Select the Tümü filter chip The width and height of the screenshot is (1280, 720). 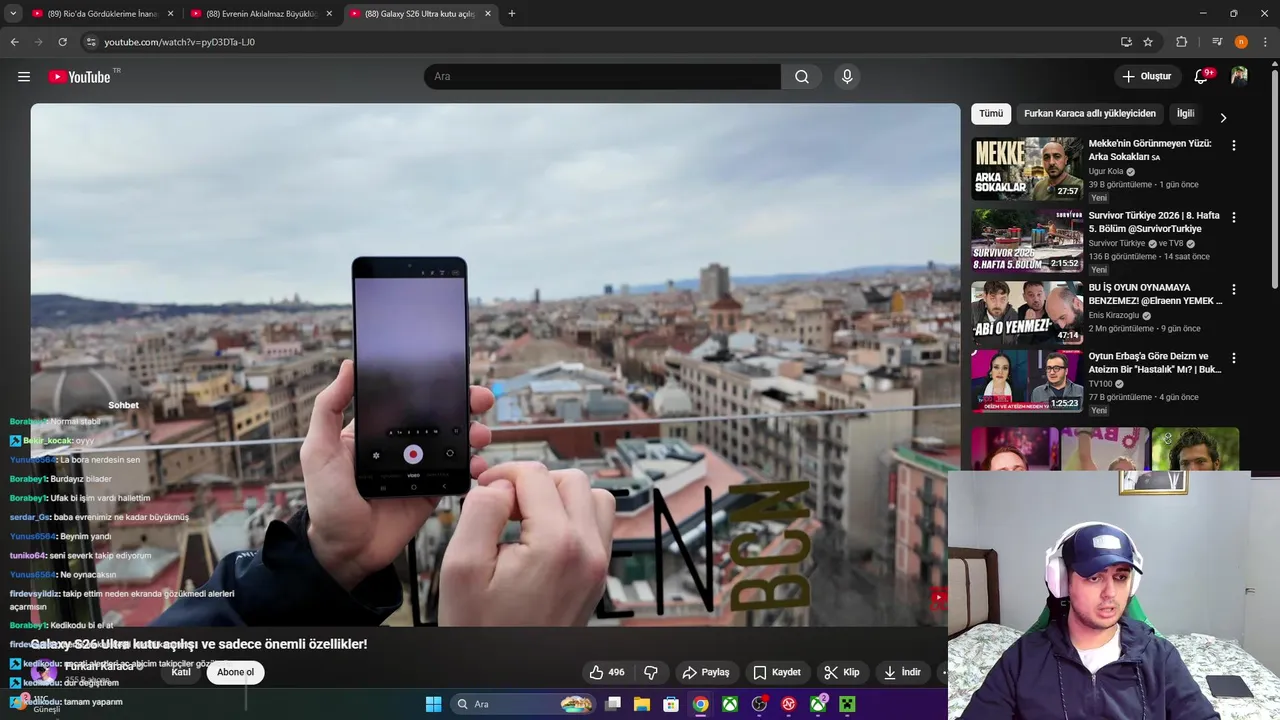pos(991,114)
